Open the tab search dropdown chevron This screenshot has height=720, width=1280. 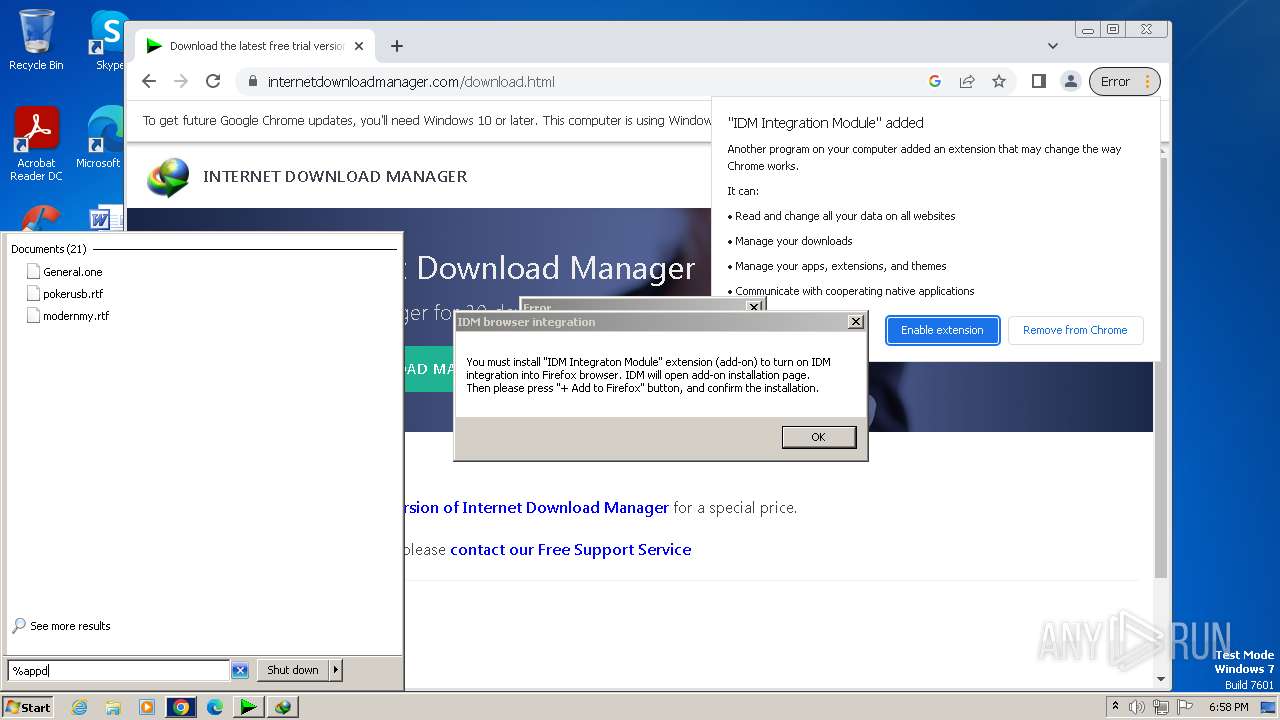coord(1053,46)
